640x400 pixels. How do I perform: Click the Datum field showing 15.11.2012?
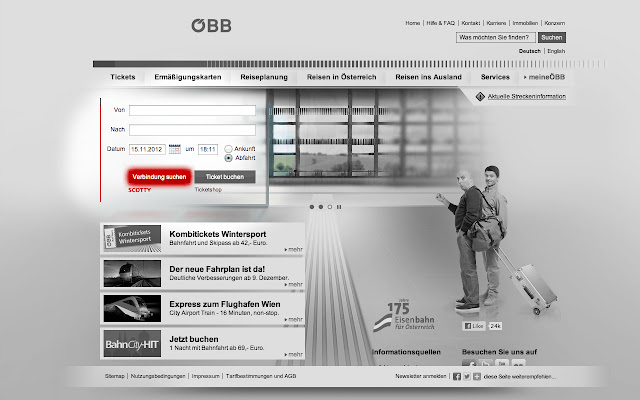tap(147, 149)
